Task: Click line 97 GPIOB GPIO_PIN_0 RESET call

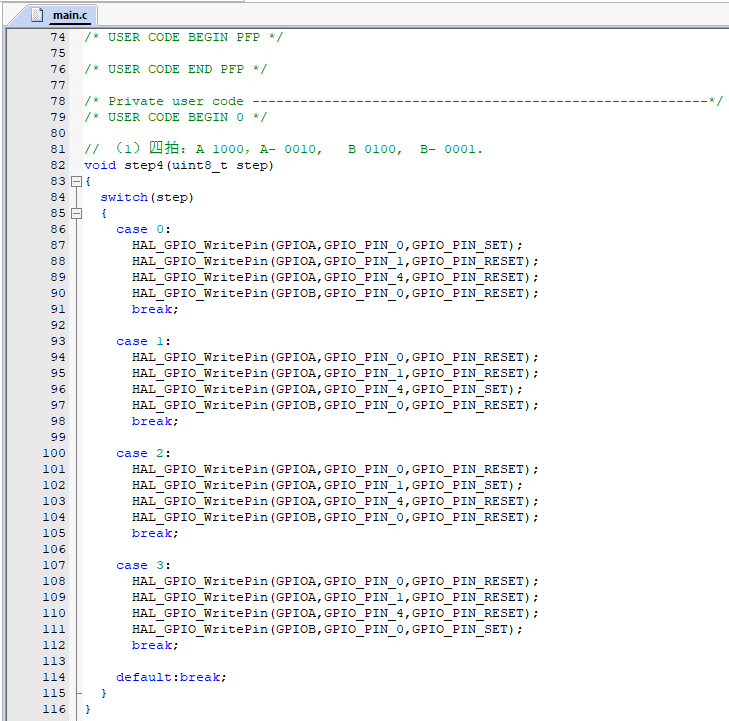Action: [335, 405]
